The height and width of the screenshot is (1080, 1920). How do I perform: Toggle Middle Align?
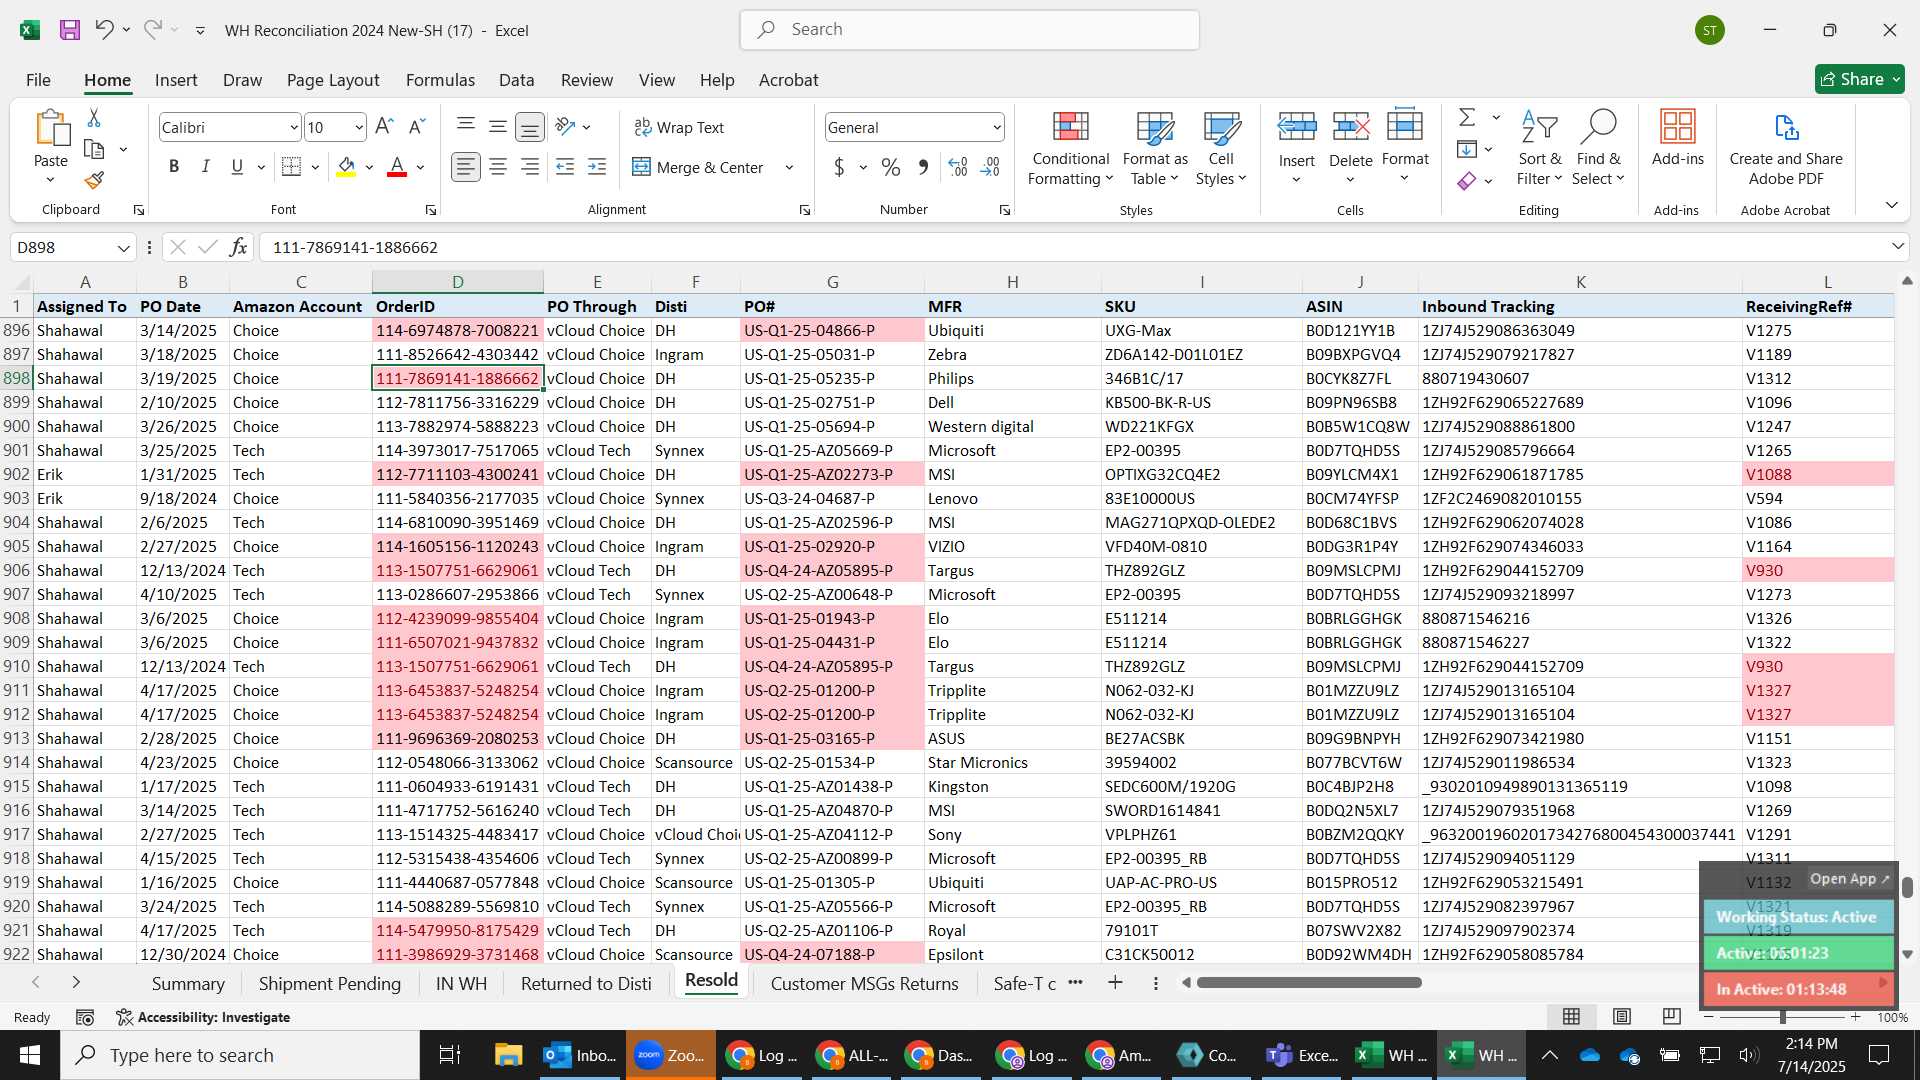[497, 126]
